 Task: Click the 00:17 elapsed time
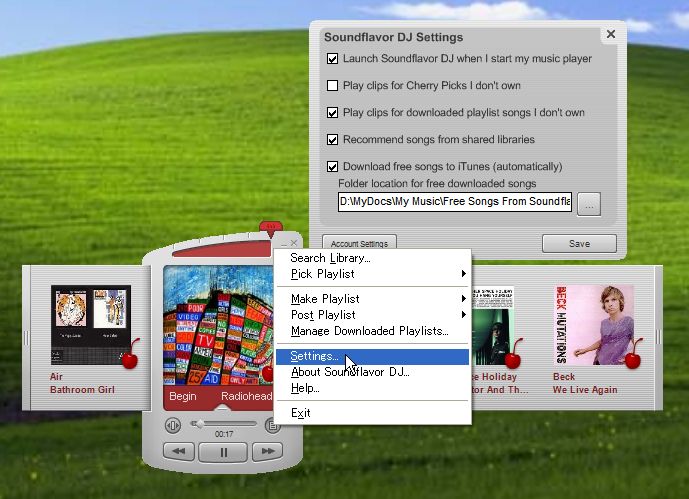(224, 434)
